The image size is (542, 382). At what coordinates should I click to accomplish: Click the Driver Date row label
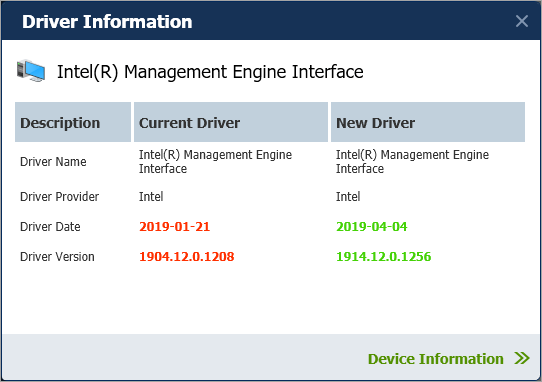(50, 226)
